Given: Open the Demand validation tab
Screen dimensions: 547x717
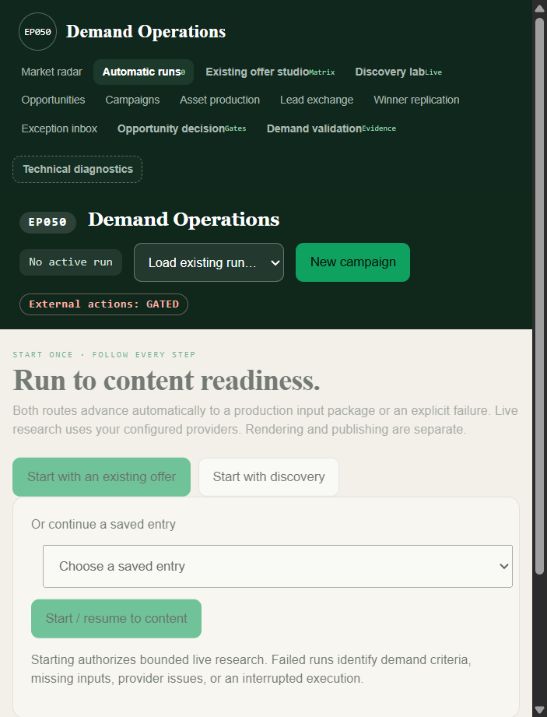Looking at the screenshot, I should pos(331,128).
